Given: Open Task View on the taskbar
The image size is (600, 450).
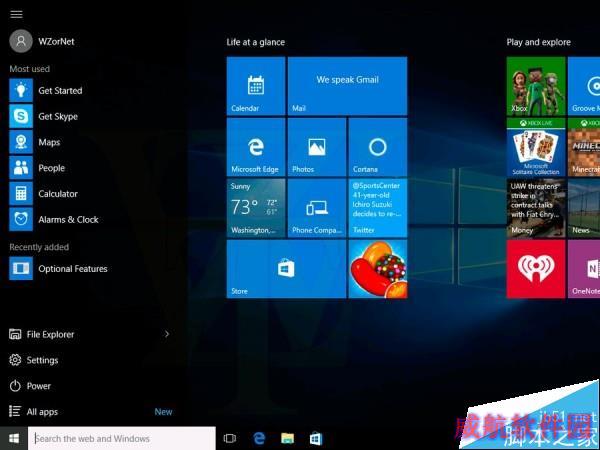Looking at the screenshot, I should point(230,439).
